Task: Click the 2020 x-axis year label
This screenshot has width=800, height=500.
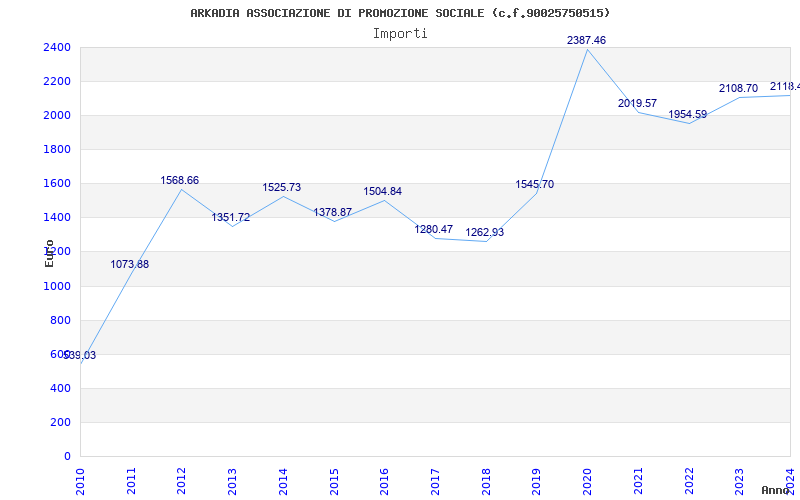Action: pos(587,480)
